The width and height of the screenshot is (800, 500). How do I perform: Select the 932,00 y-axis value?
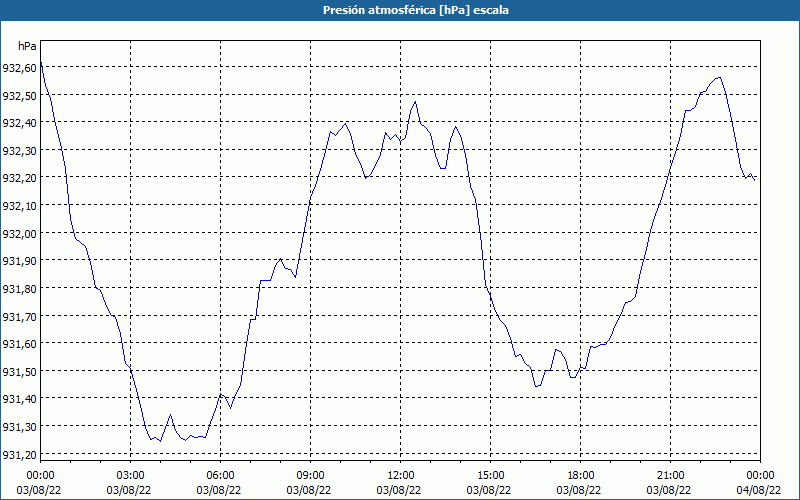(19, 233)
